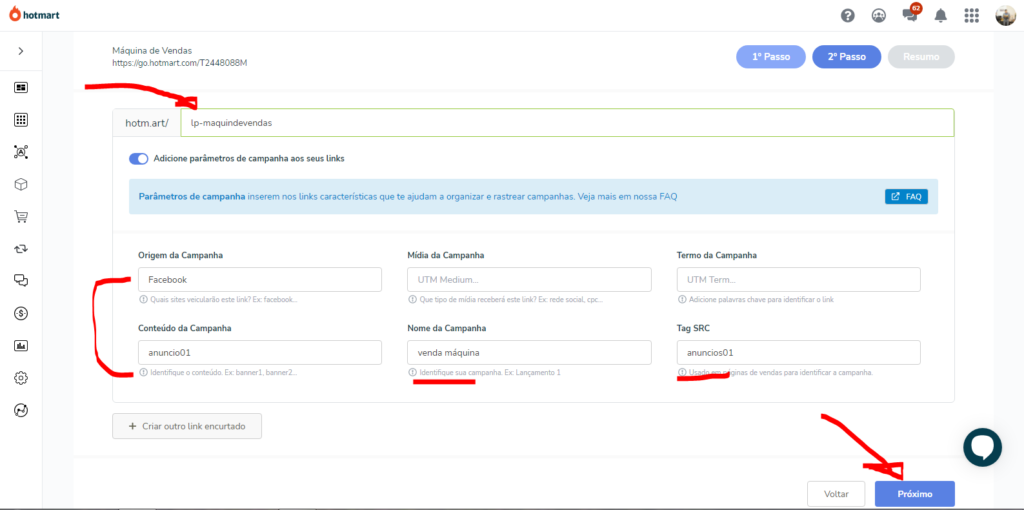Click Criar outro link encurtado
1024x510 pixels.
pos(187,426)
